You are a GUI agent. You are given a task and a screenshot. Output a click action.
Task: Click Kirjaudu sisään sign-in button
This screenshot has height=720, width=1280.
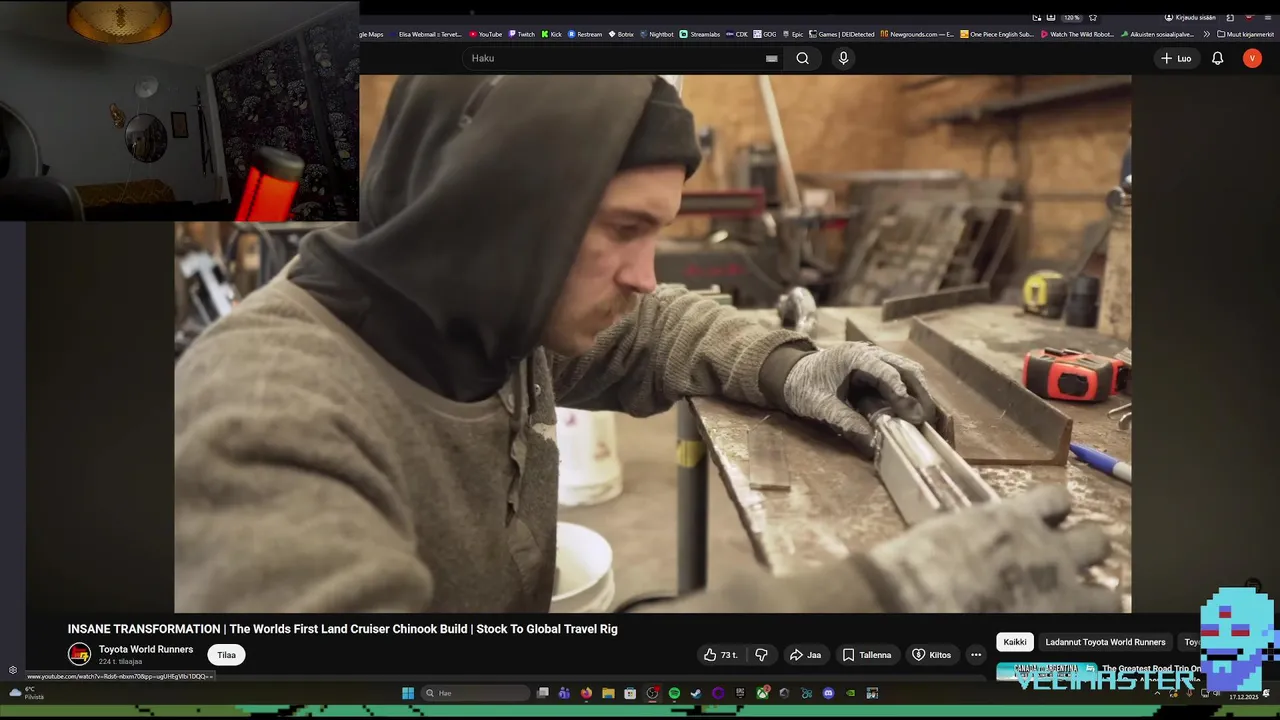pos(1190,18)
